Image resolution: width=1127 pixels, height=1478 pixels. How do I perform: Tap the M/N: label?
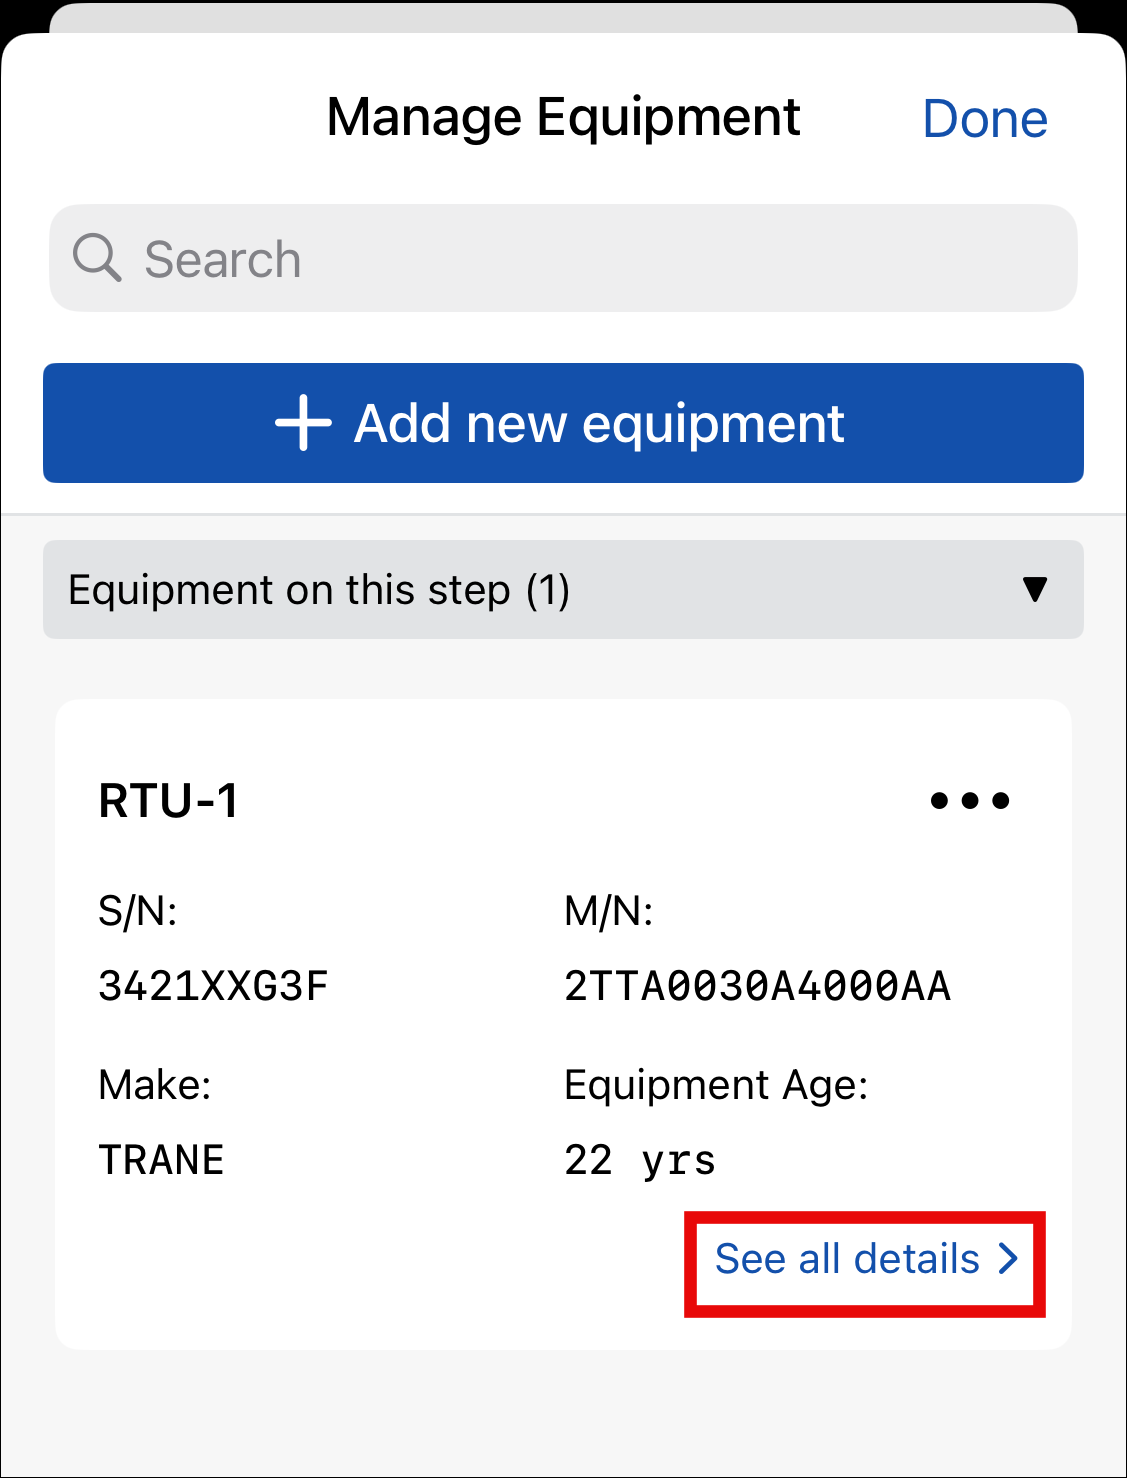point(608,911)
